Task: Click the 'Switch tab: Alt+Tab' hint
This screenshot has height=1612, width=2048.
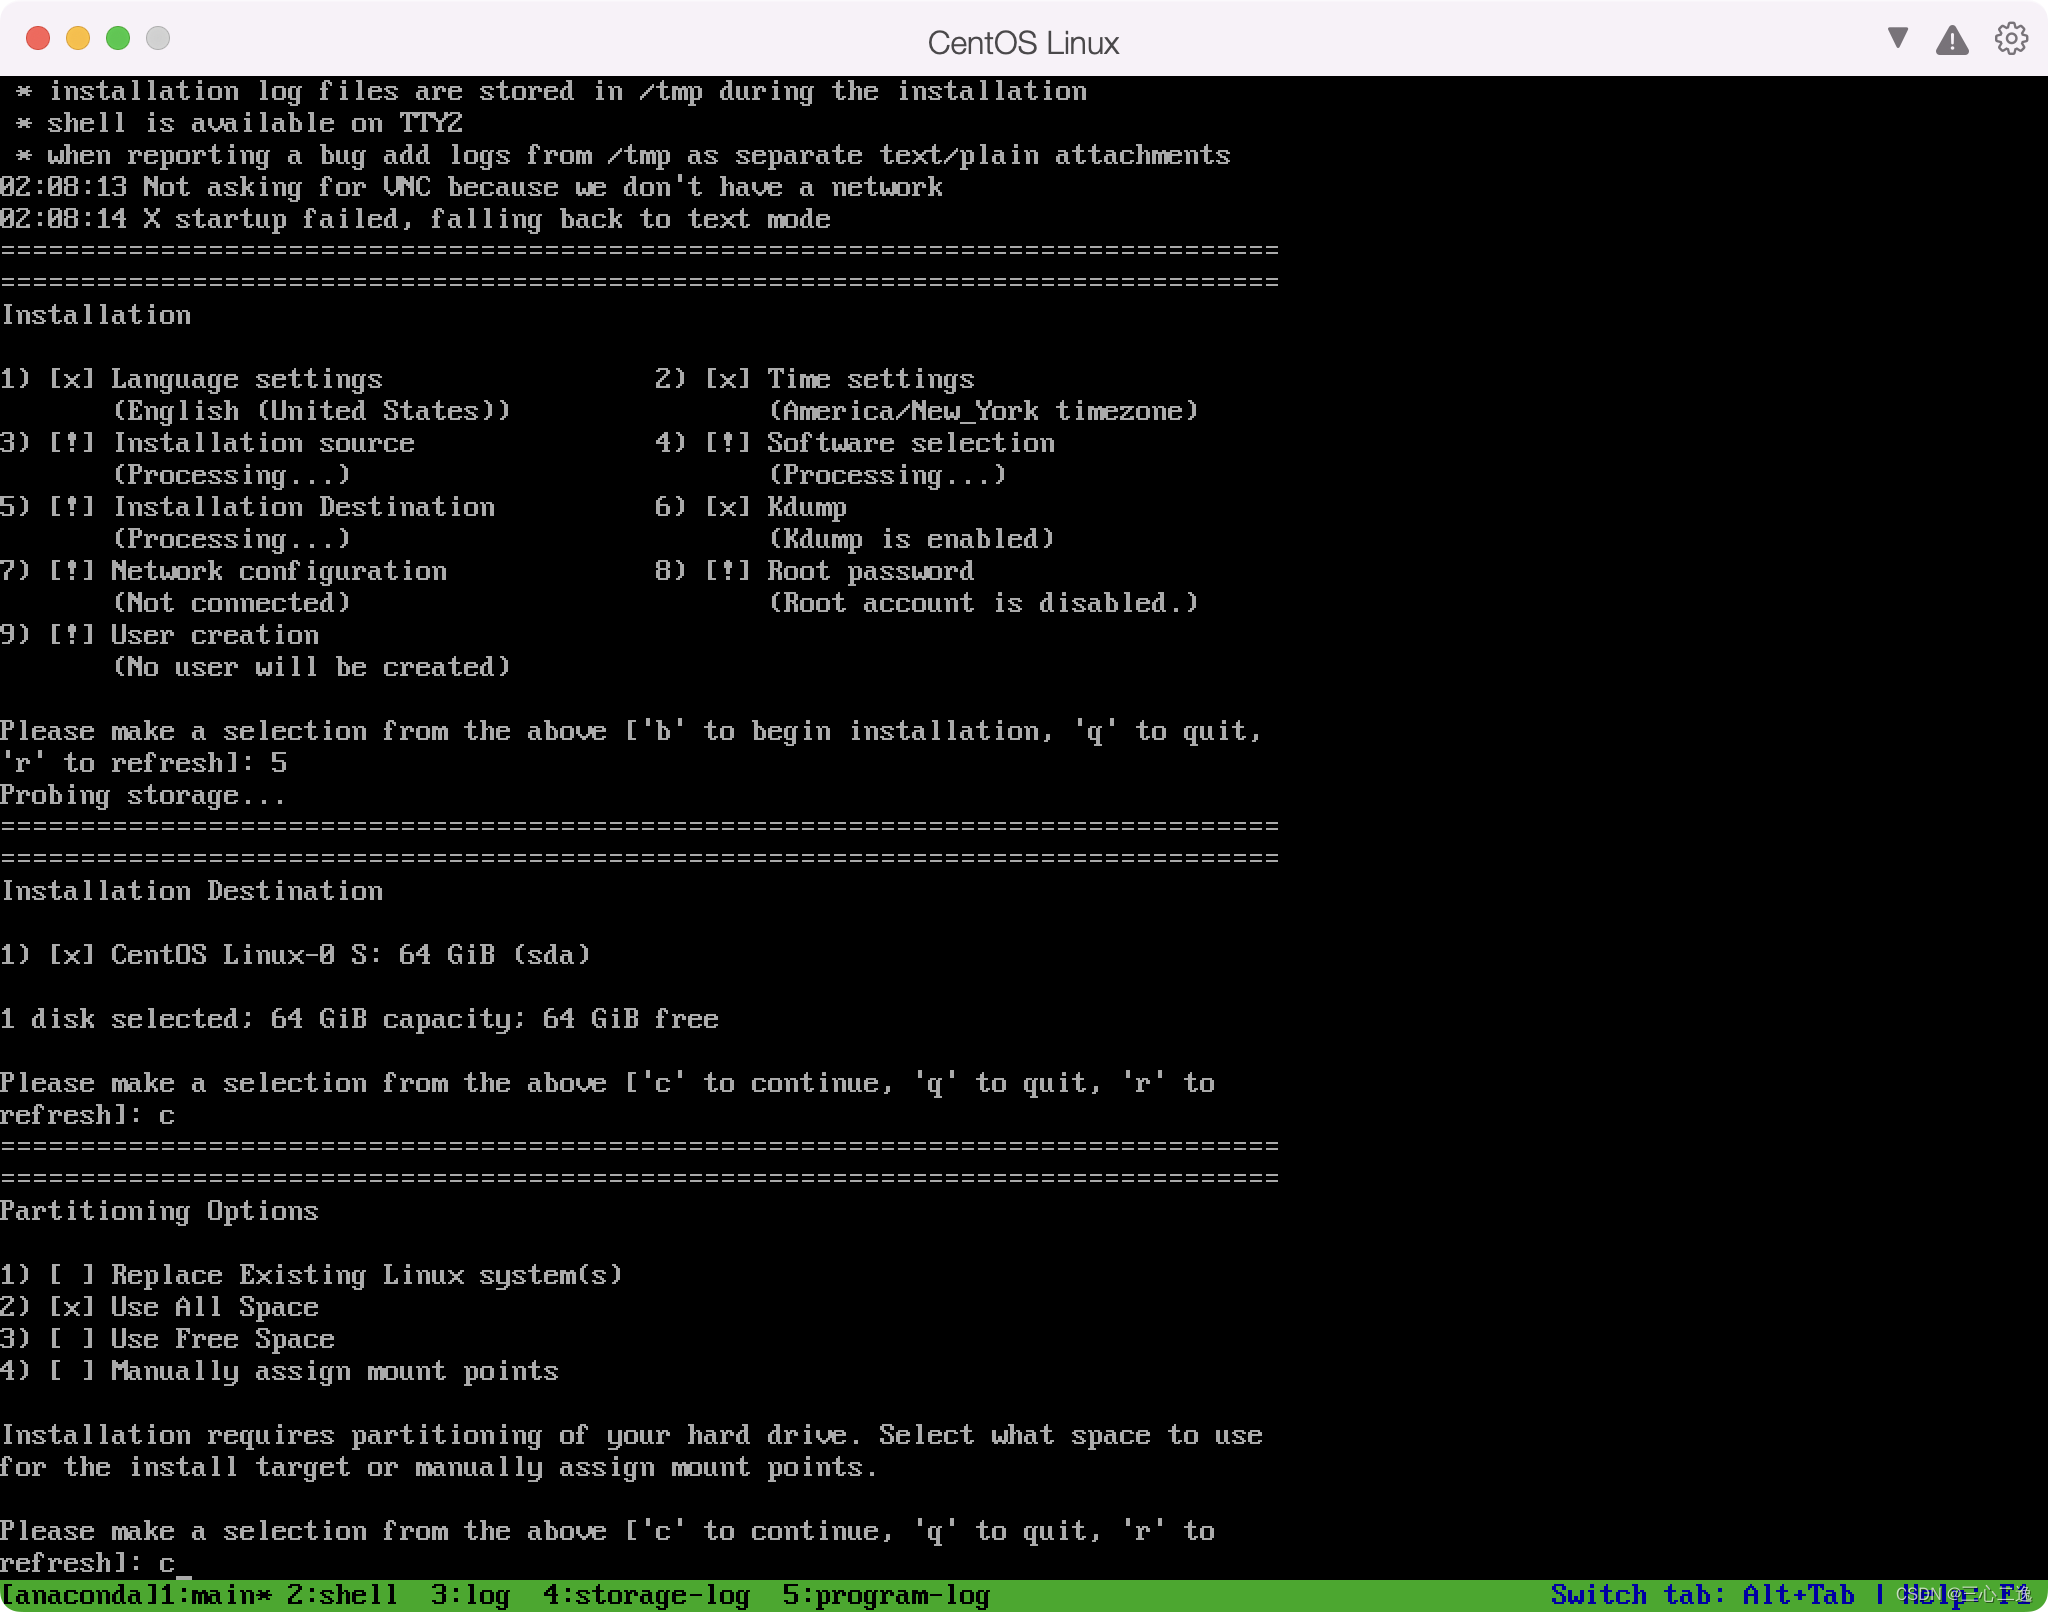Action: point(1702,1595)
